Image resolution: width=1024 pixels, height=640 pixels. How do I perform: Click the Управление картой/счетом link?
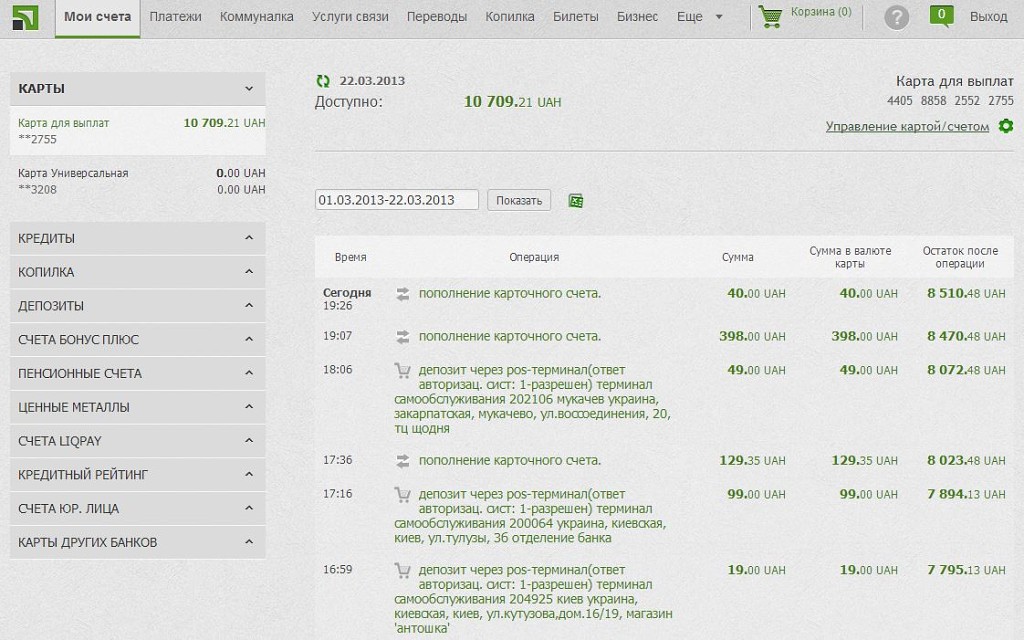point(906,127)
